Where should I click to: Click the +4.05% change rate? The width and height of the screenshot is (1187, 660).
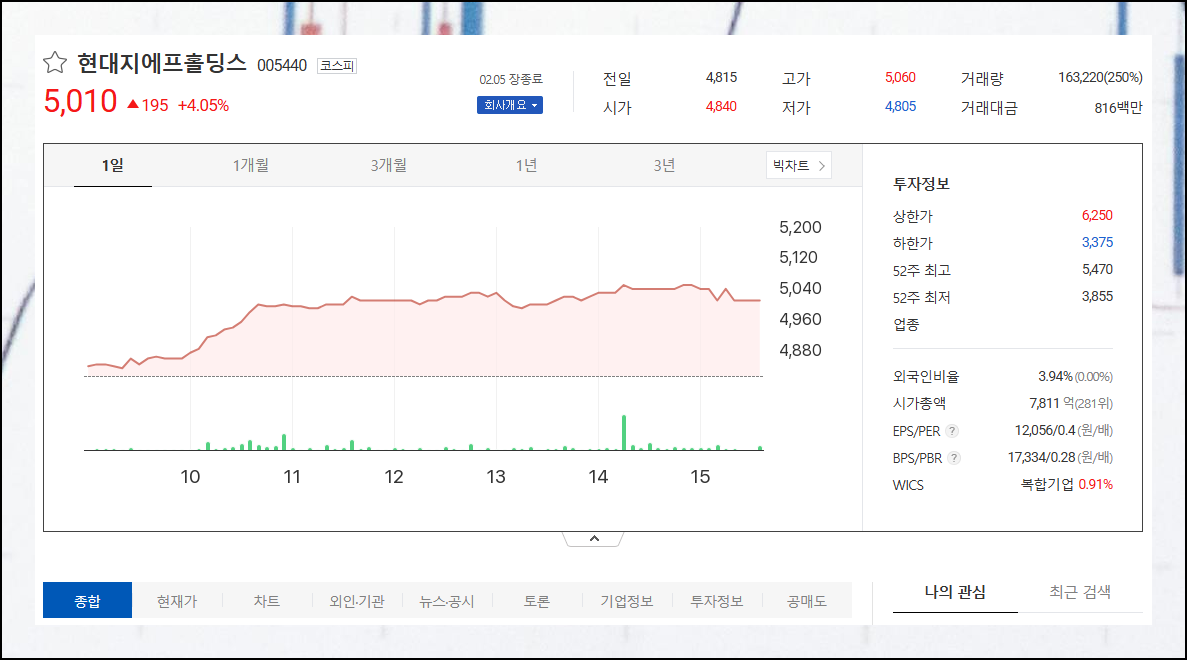tap(203, 105)
